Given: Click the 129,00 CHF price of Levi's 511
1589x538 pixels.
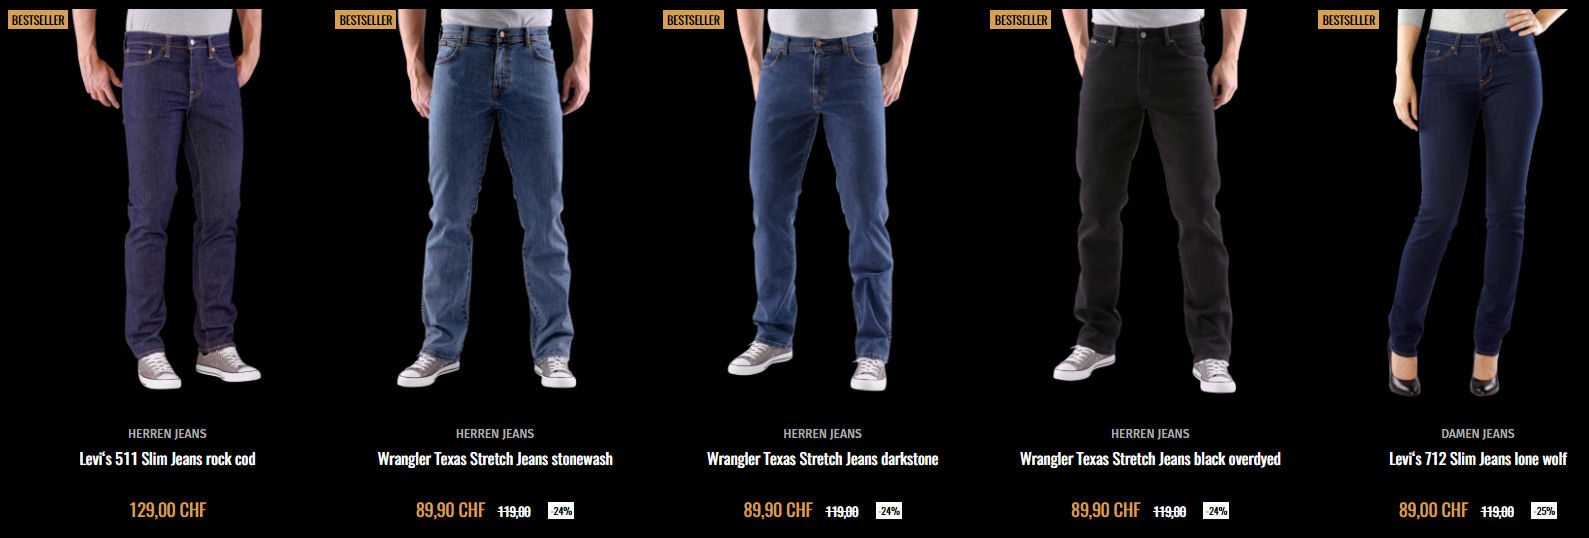Looking at the screenshot, I should pos(167,510).
